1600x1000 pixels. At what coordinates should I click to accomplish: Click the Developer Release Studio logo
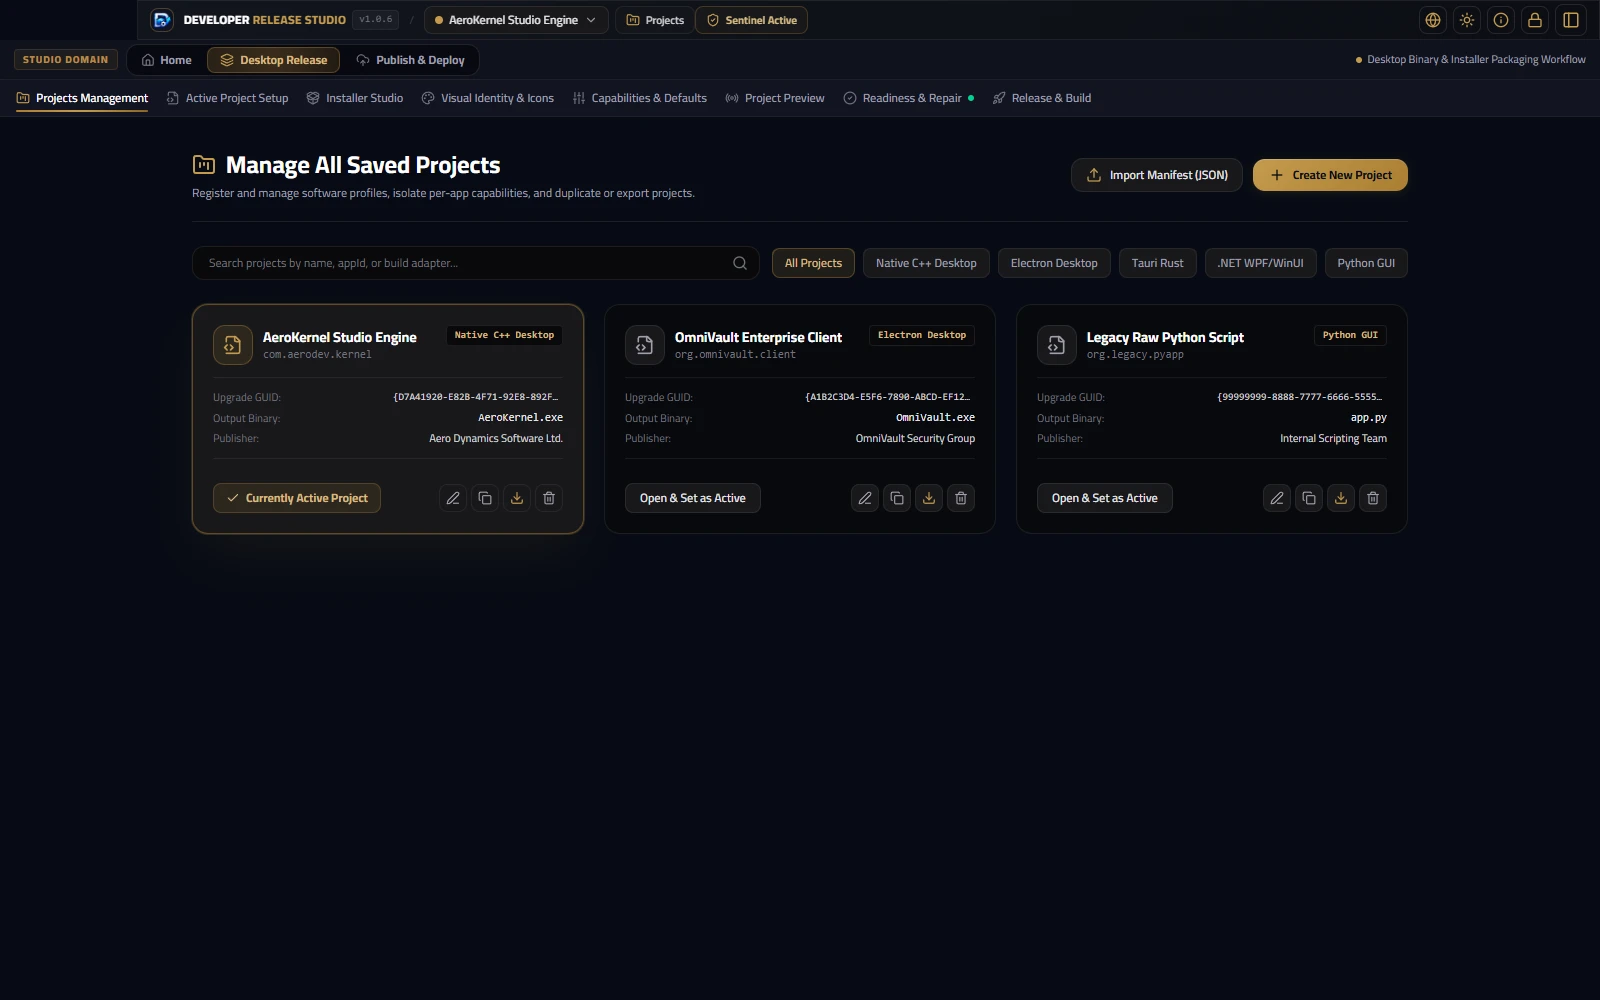[x=162, y=20]
